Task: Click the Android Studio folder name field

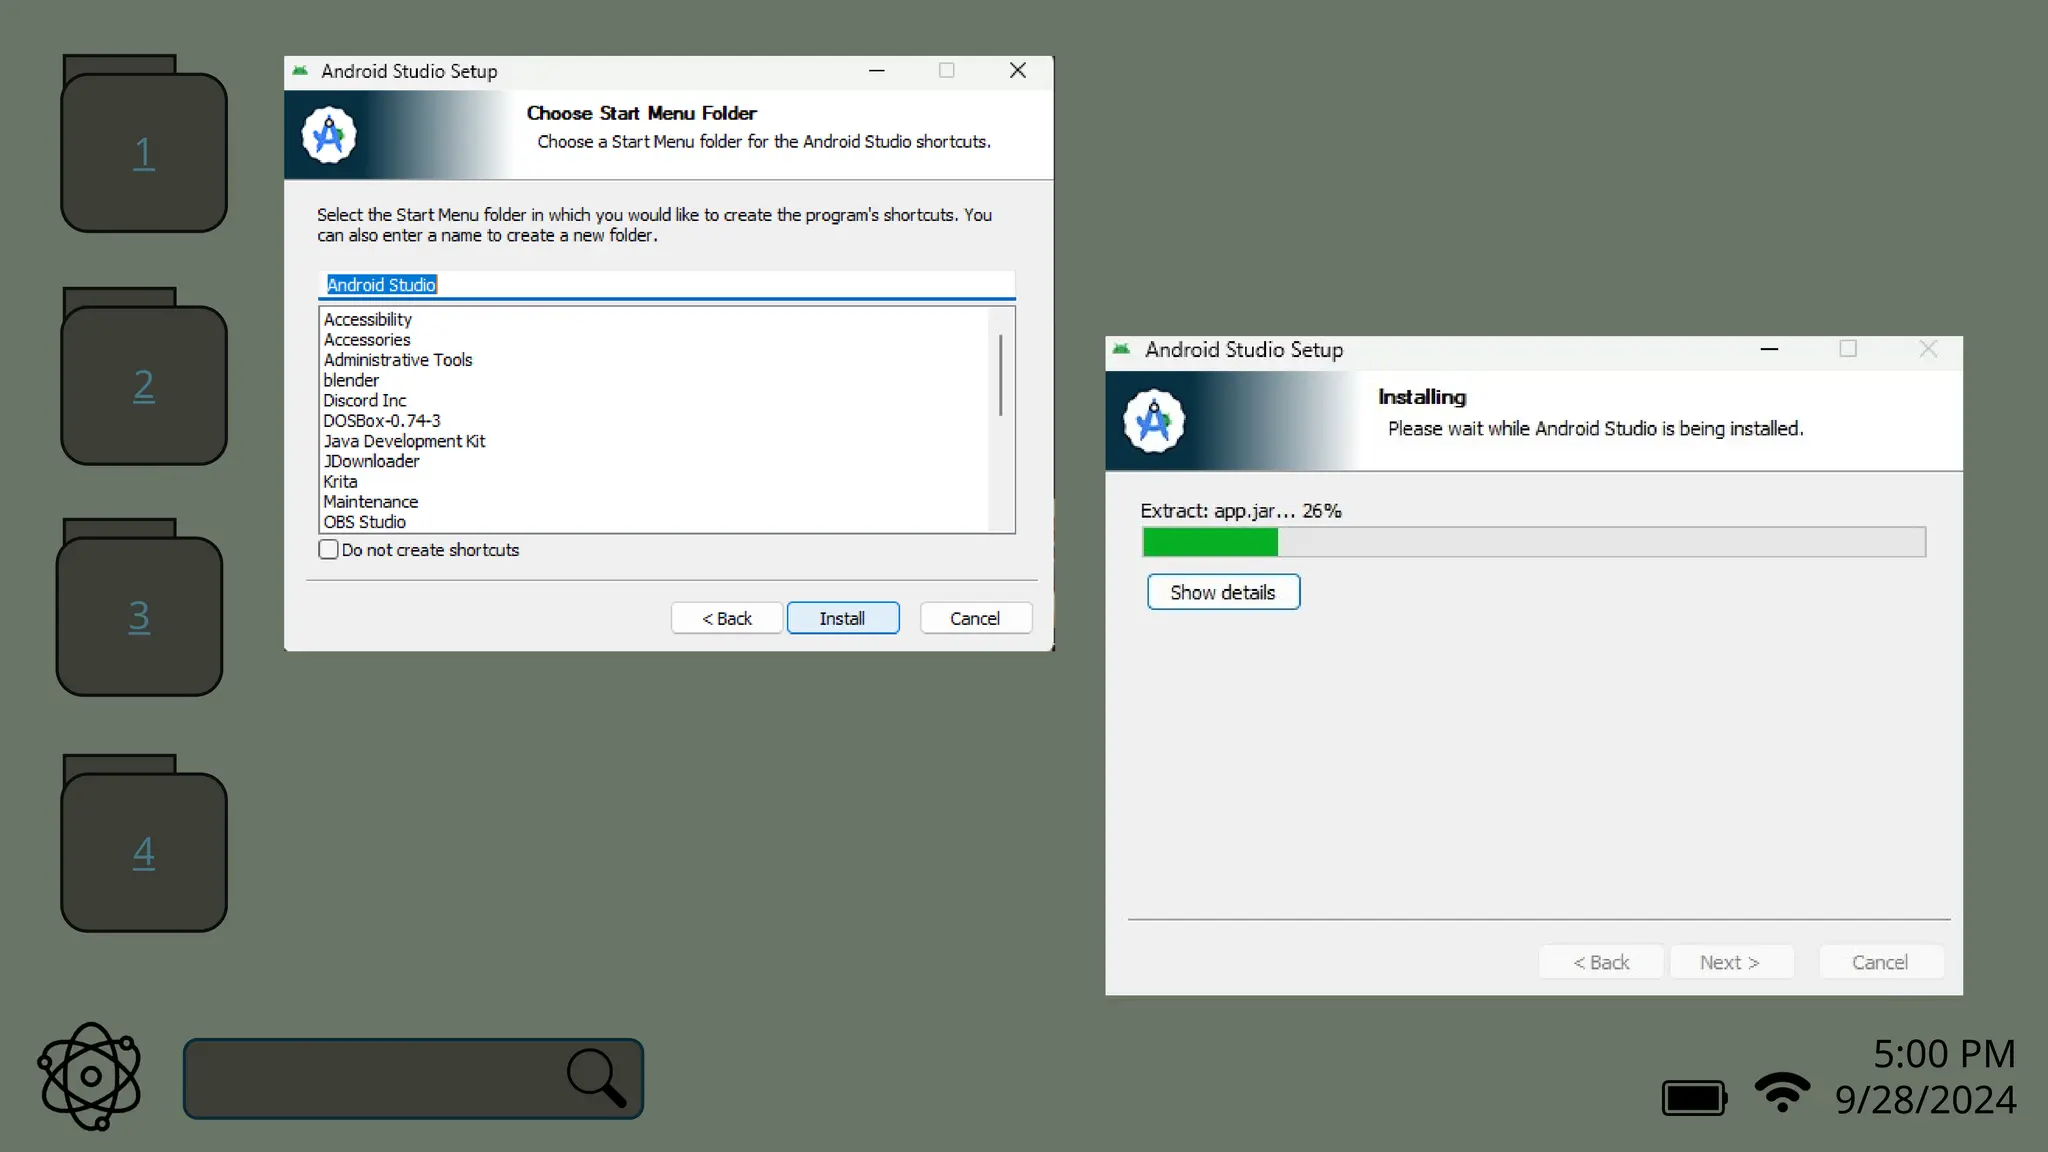Action: pos(666,285)
